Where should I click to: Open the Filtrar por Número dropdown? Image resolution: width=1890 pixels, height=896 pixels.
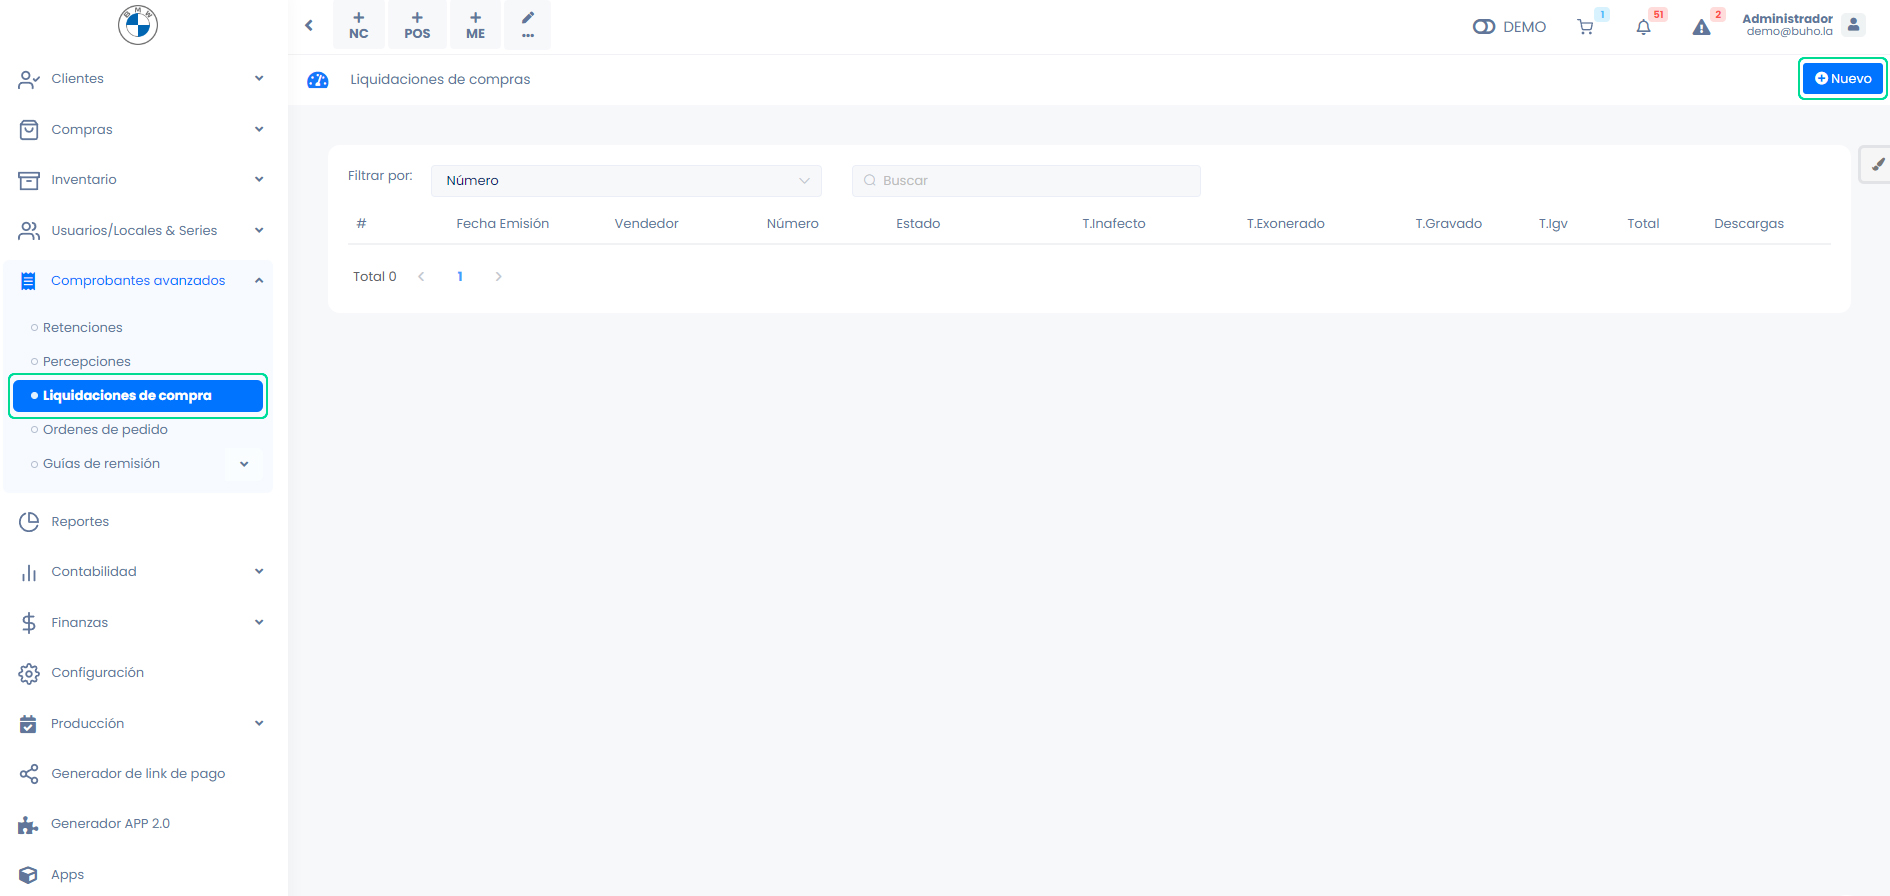[x=626, y=181]
